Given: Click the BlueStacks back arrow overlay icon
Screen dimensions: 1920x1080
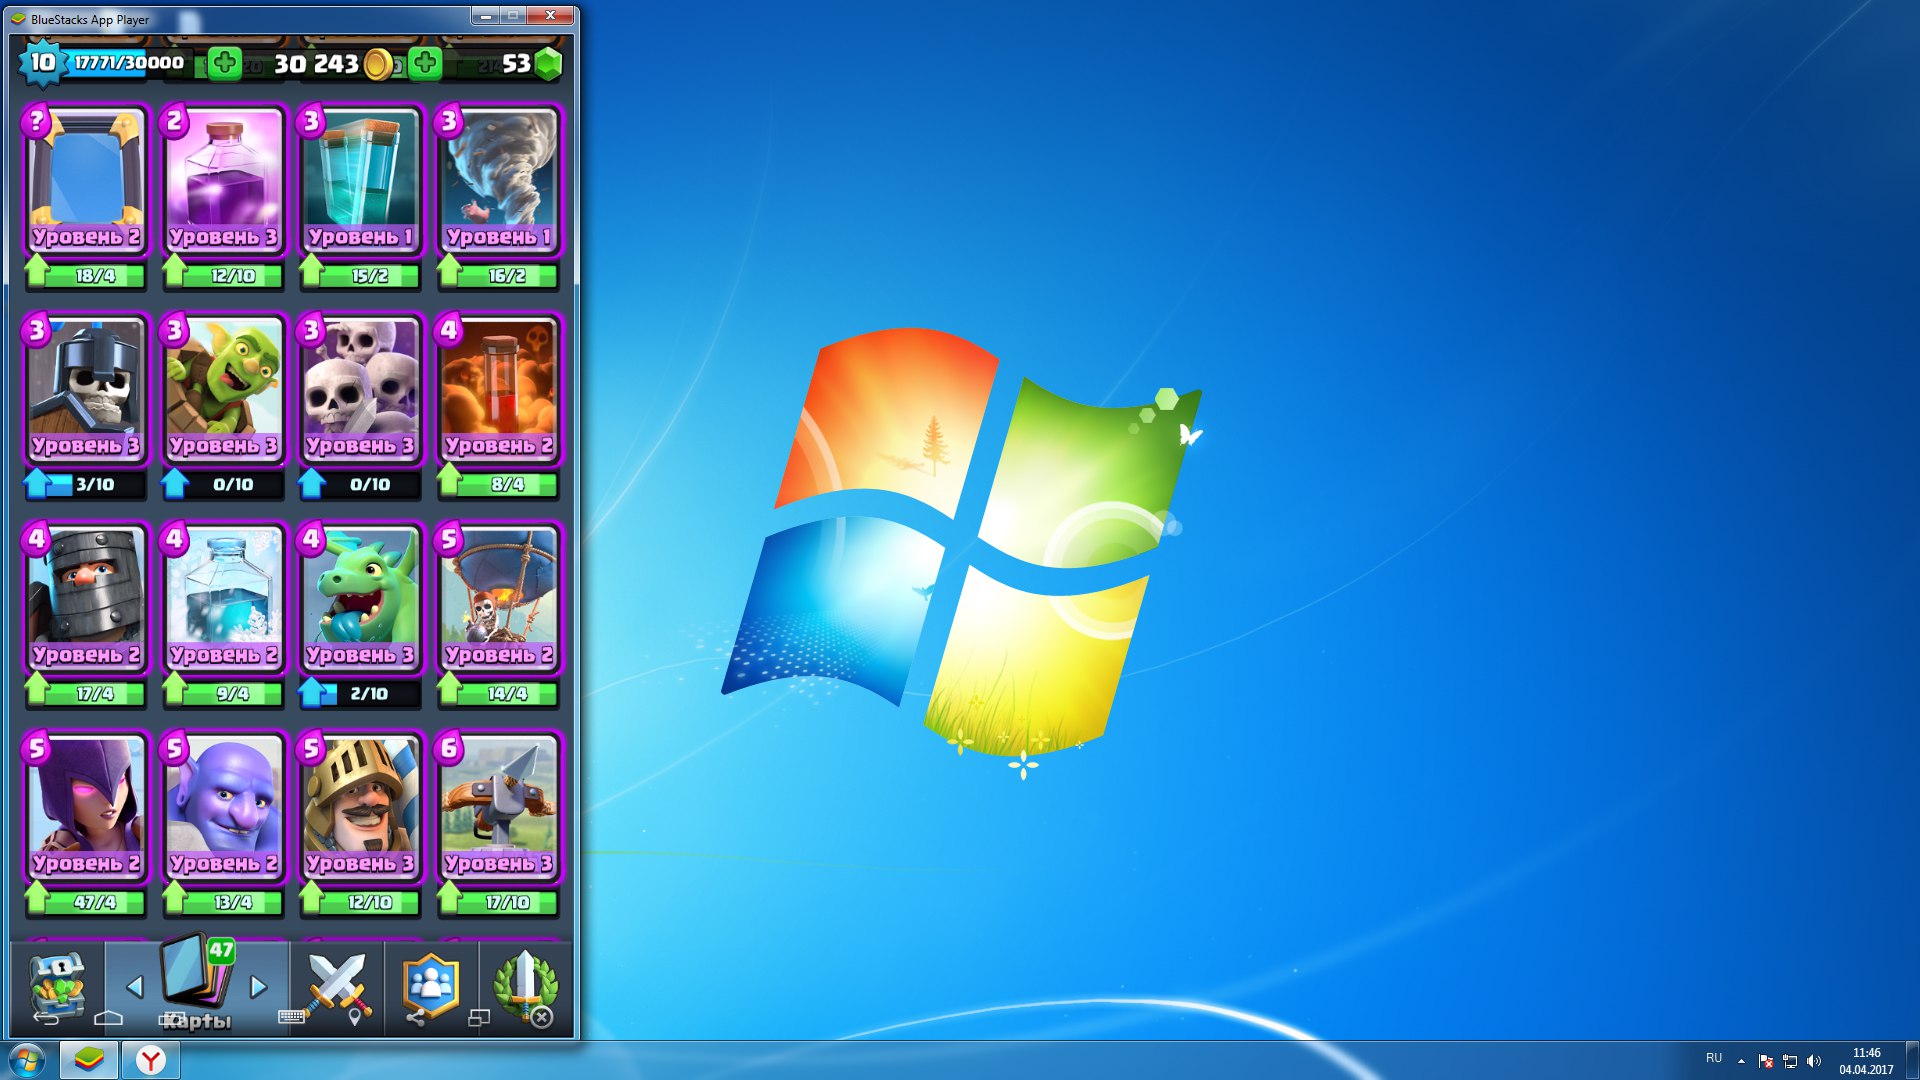Looking at the screenshot, I should pos(46,1018).
